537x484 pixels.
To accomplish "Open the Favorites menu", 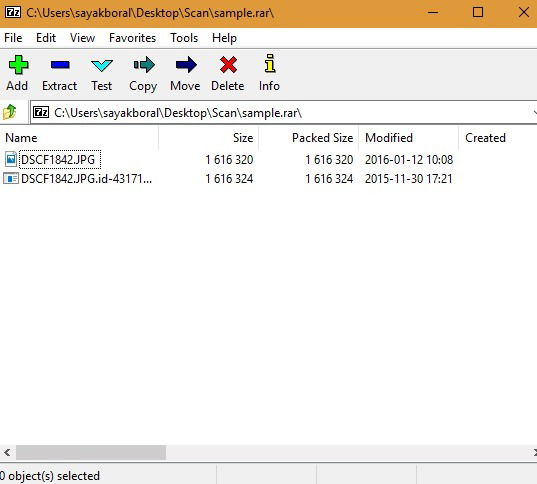I will [x=132, y=38].
